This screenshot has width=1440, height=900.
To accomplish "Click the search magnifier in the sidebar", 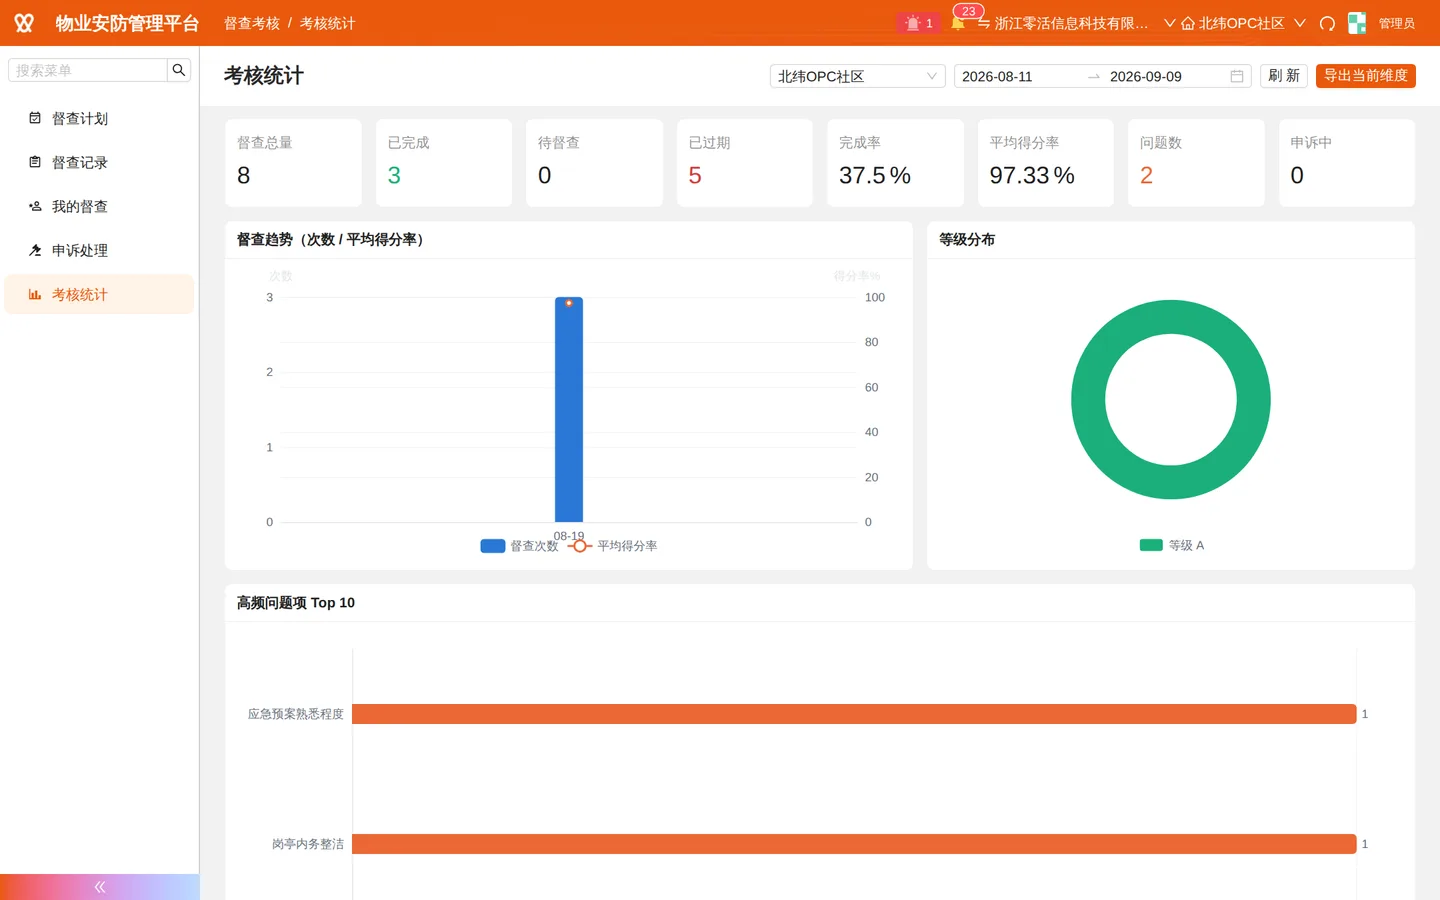I will point(179,70).
